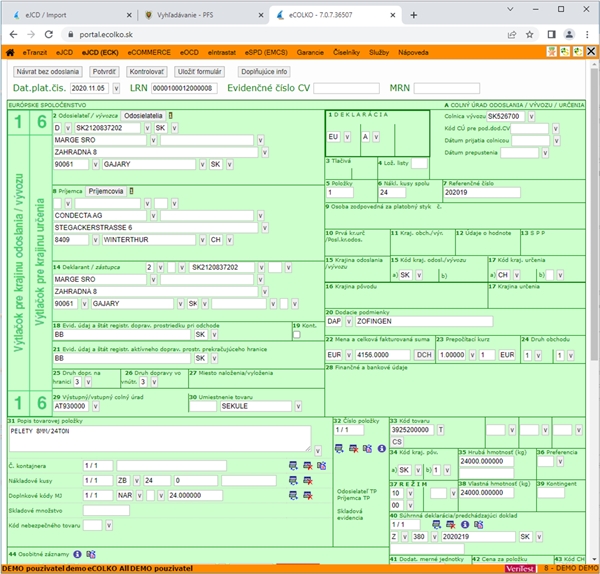
Task: Click the bookmark star in the address bar
Action: (530, 34)
